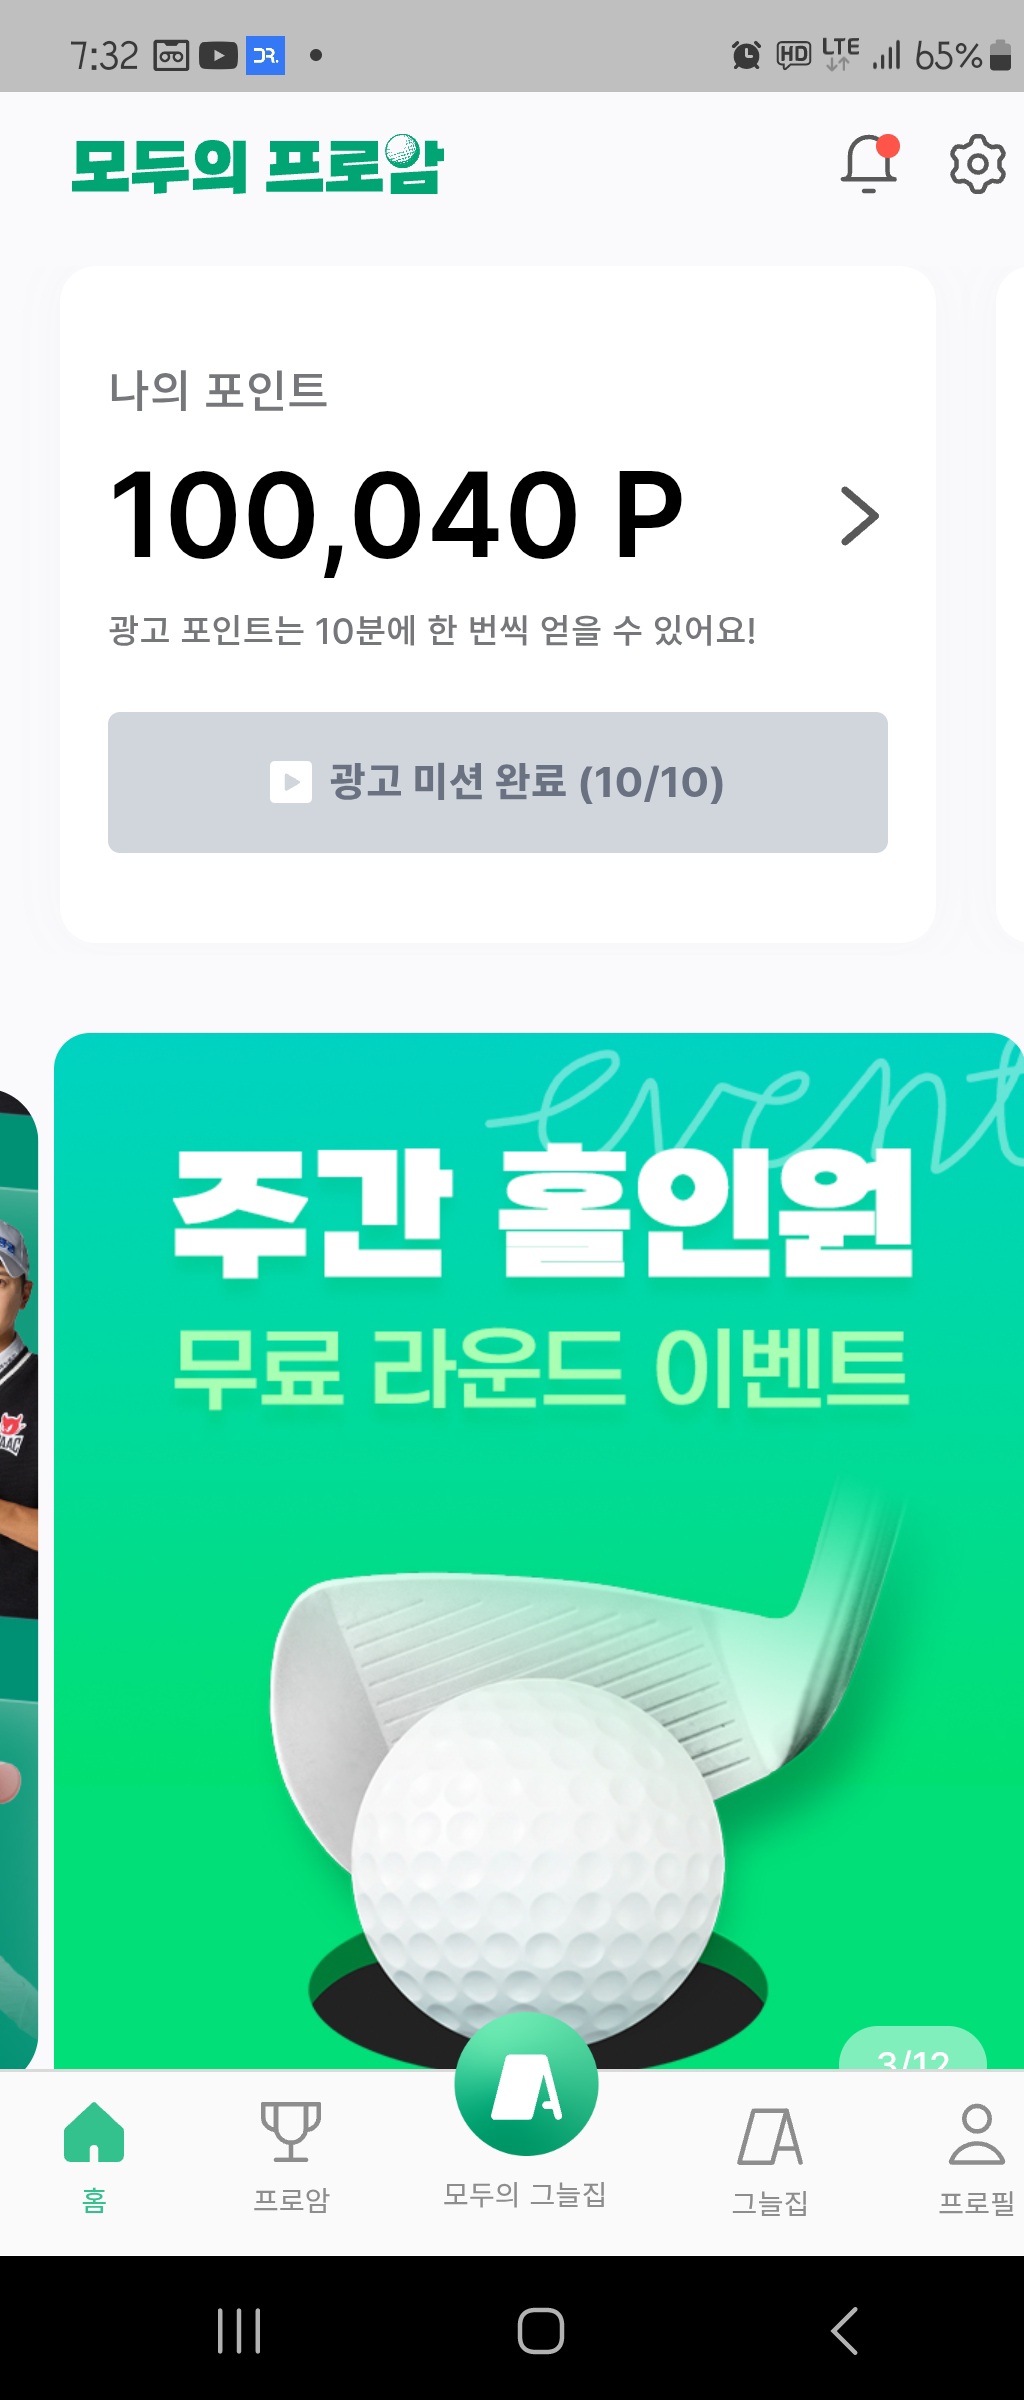
Task: Tap the 모두의 프로암 logo
Action: [258, 164]
